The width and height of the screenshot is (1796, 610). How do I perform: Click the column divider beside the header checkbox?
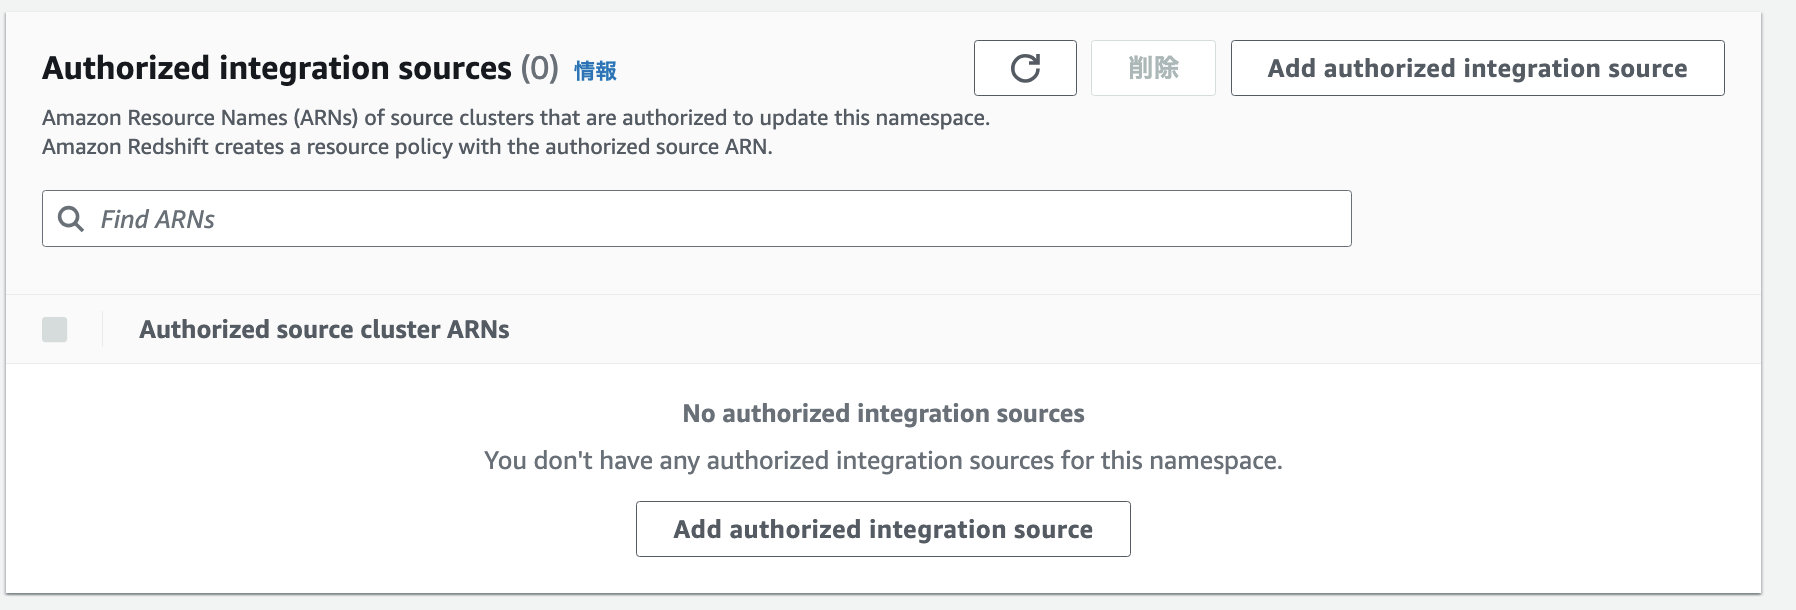[103, 329]
